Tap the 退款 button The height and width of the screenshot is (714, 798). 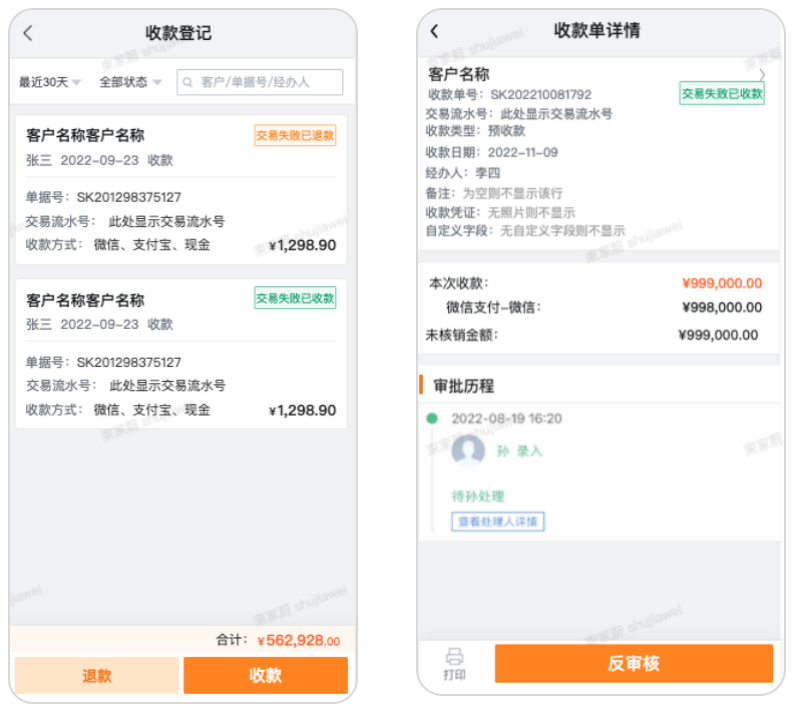97,676
